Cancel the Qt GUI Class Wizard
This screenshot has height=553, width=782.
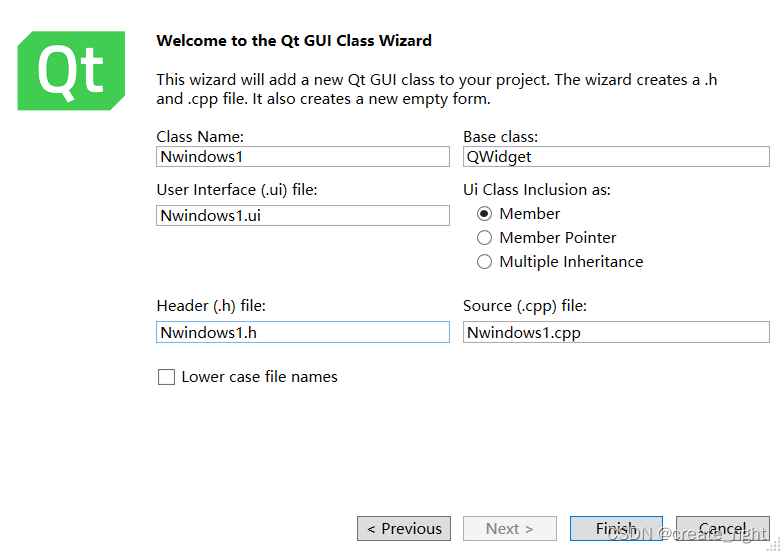pyautogui.click(x=723, y=529)
